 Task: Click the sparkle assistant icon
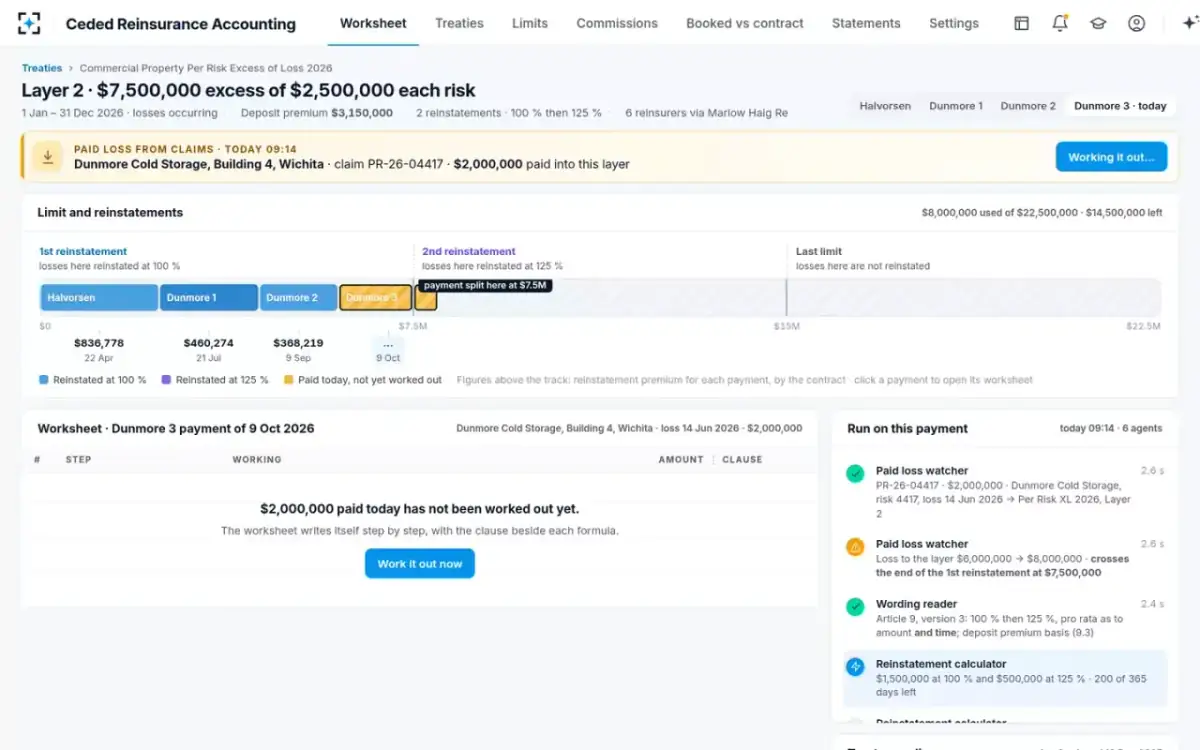click(x=1189, y=23)
